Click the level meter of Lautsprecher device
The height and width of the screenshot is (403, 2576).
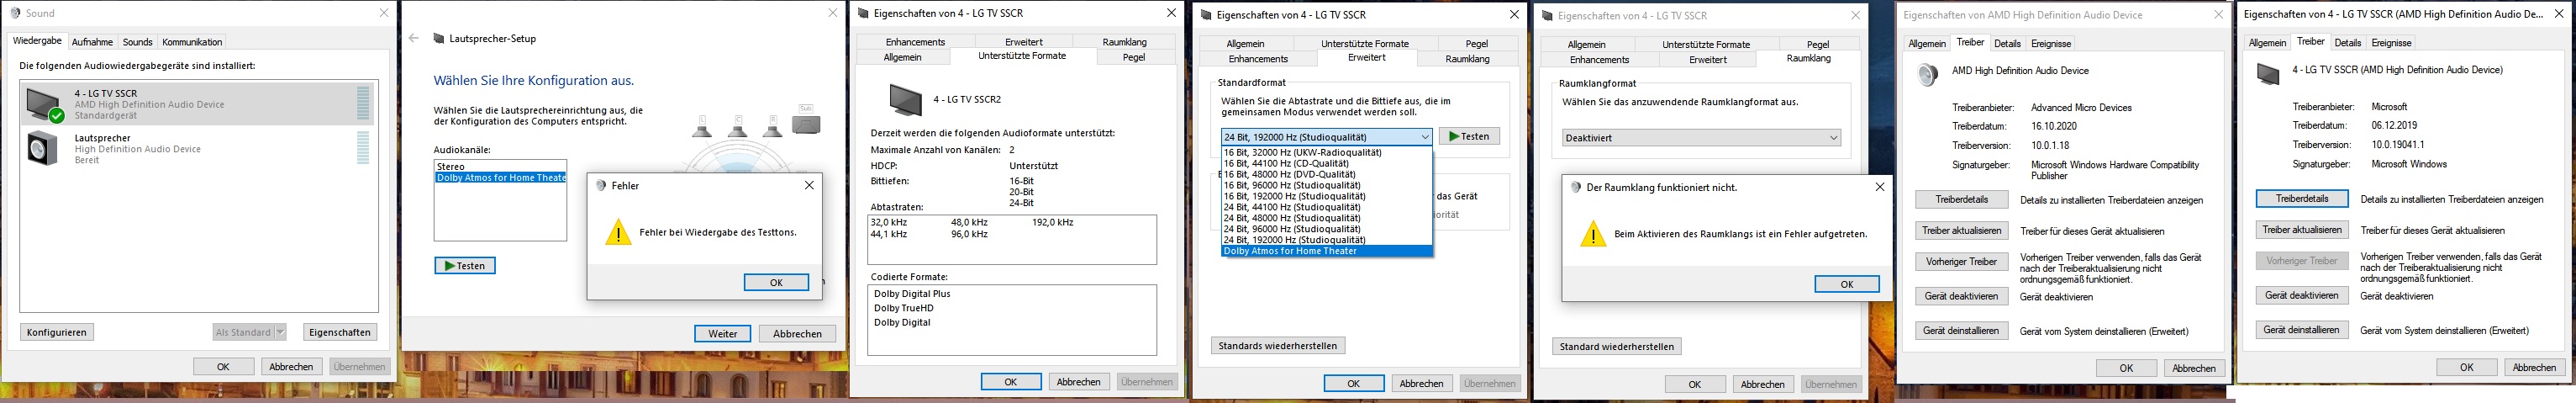pyautogui.click(x=363, y=148)
